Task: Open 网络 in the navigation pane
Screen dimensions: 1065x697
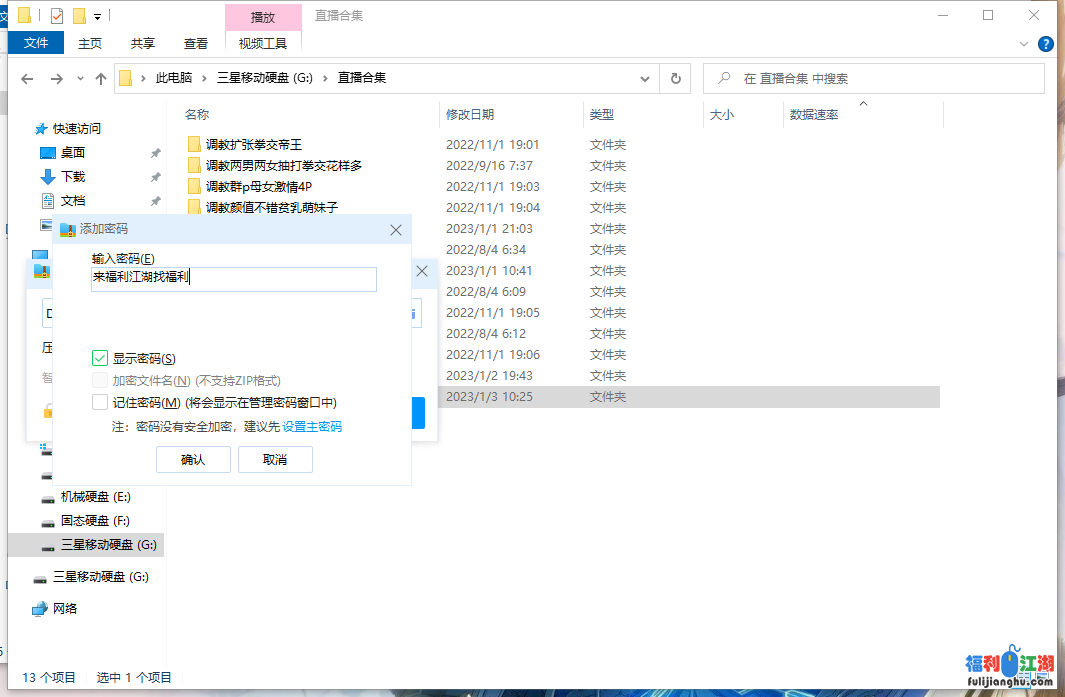Action: [64, 608]
